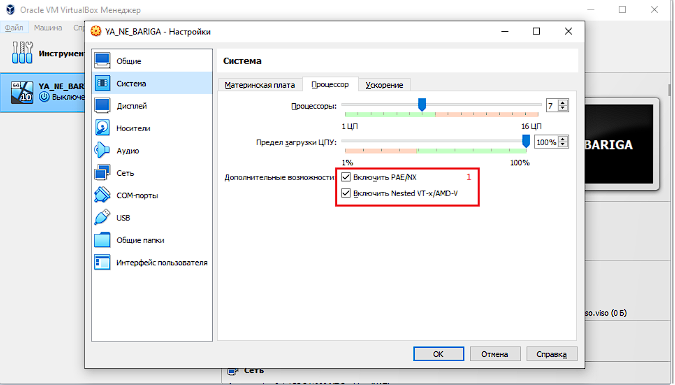The image size is (675, 385).
Task: Open the Сеть network icon
Action: point(102,173)
